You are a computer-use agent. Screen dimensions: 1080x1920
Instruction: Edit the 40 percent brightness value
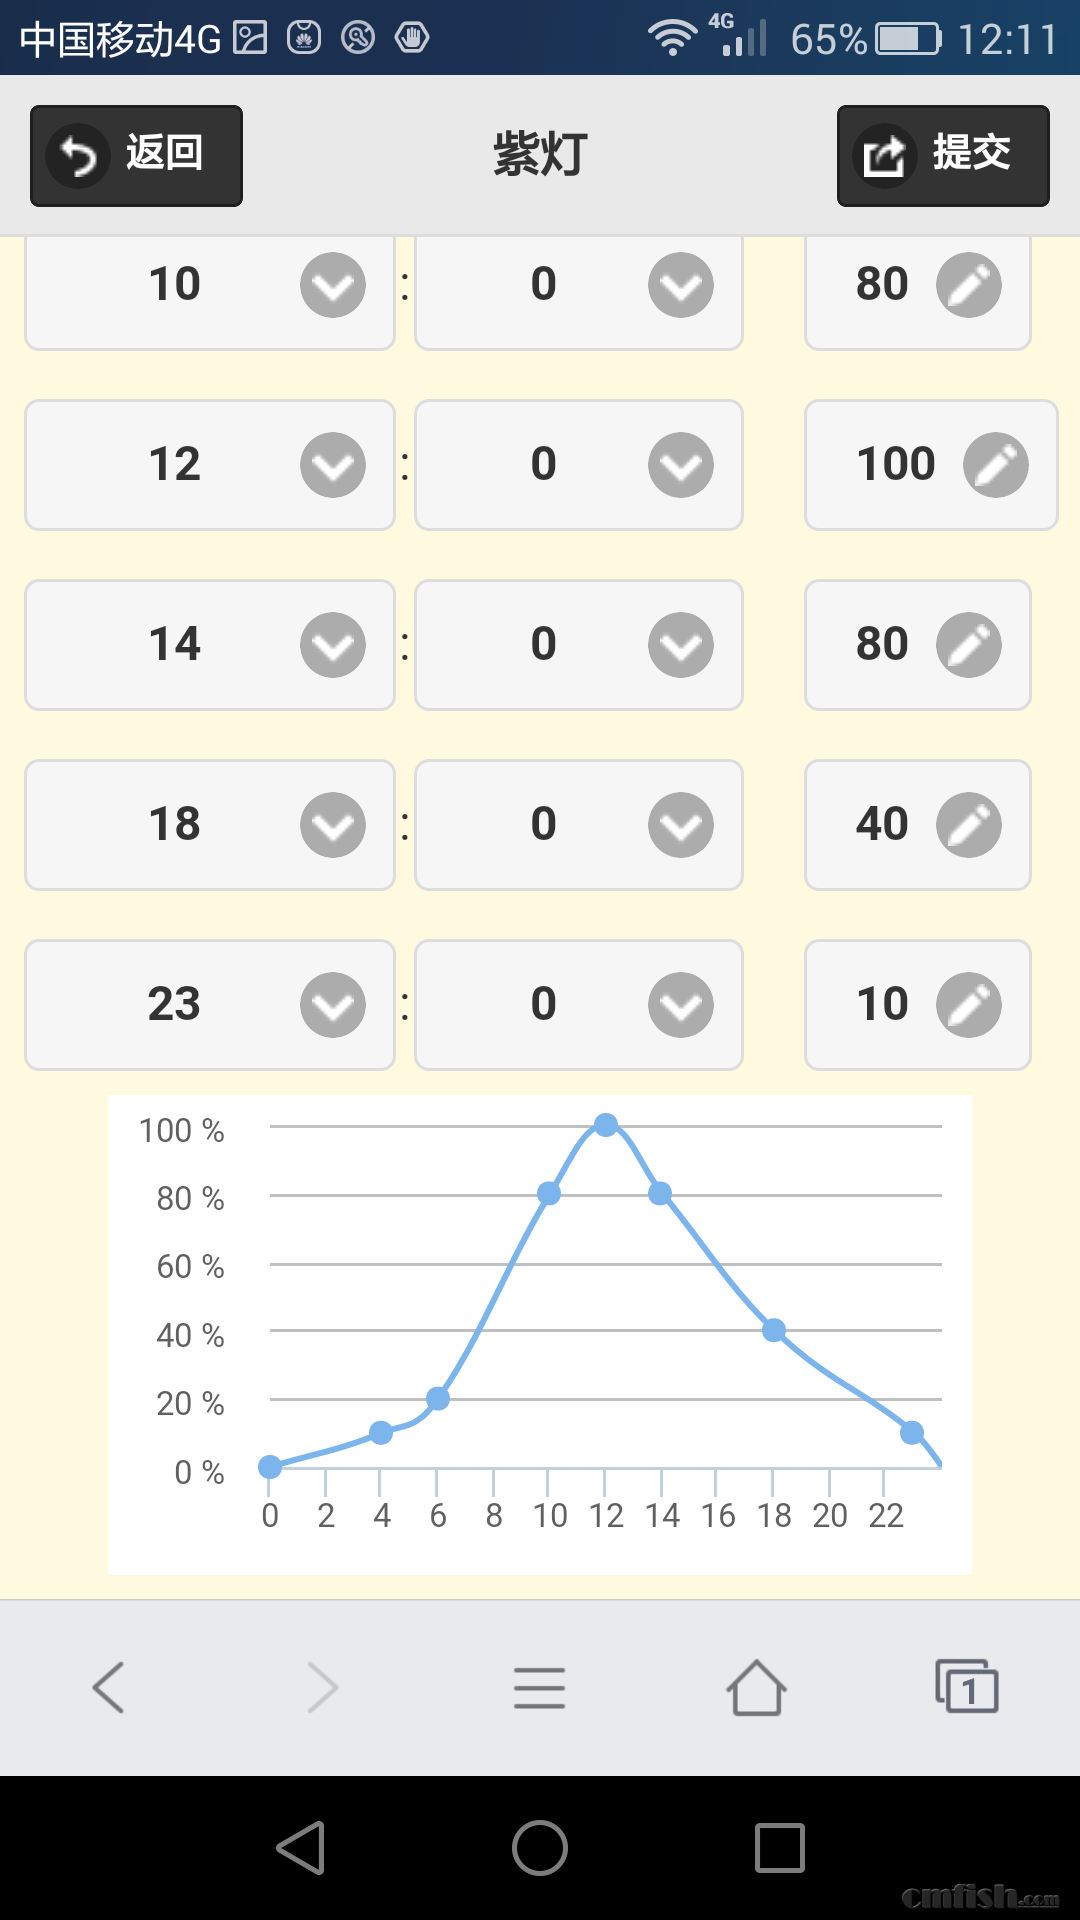(x=968, y=825)
